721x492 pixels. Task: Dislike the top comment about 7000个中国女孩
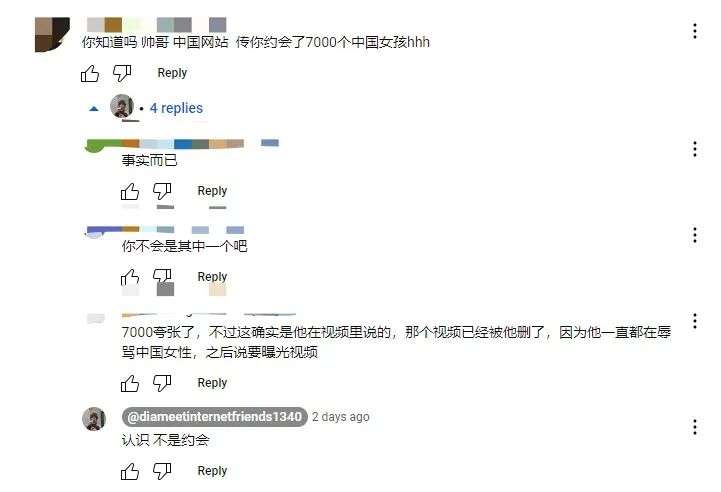[x=122, y=73]
